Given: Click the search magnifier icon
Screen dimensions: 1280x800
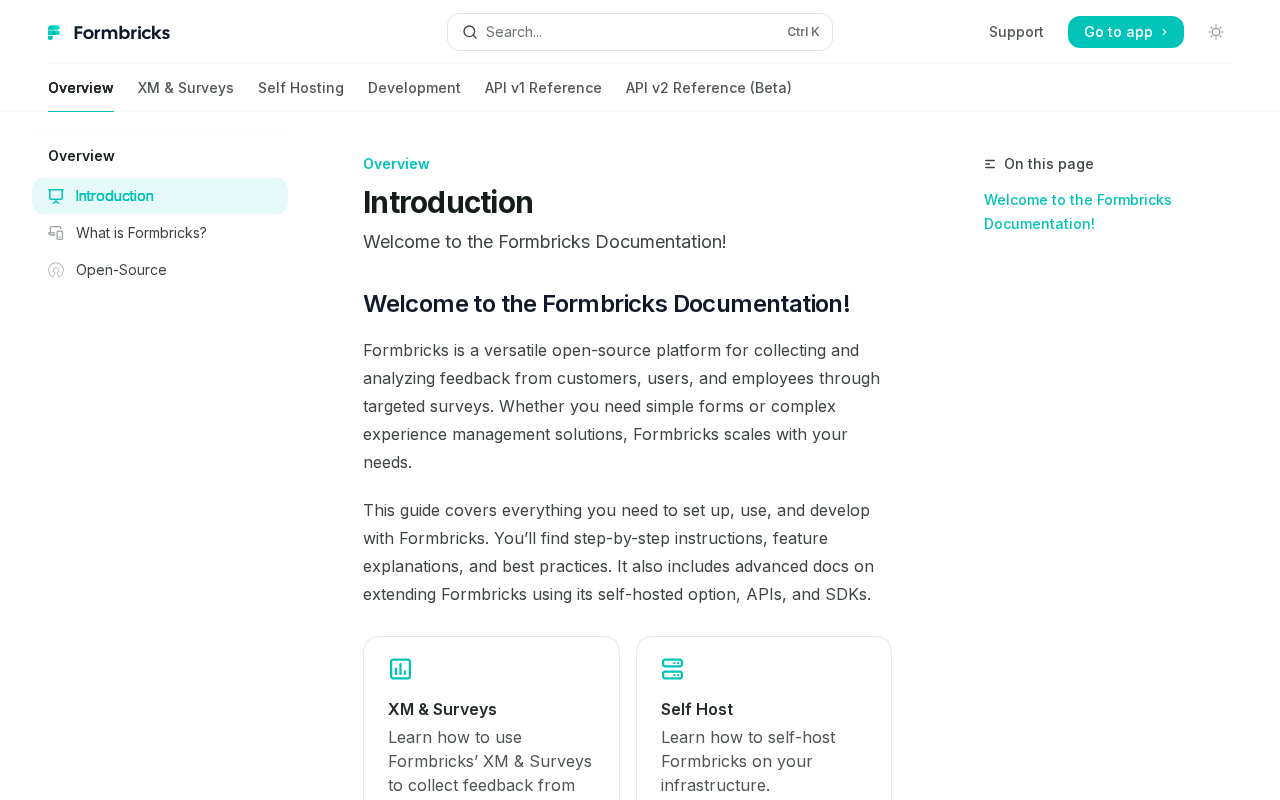Looking at the screenshot, I should [x=470, y=32].
